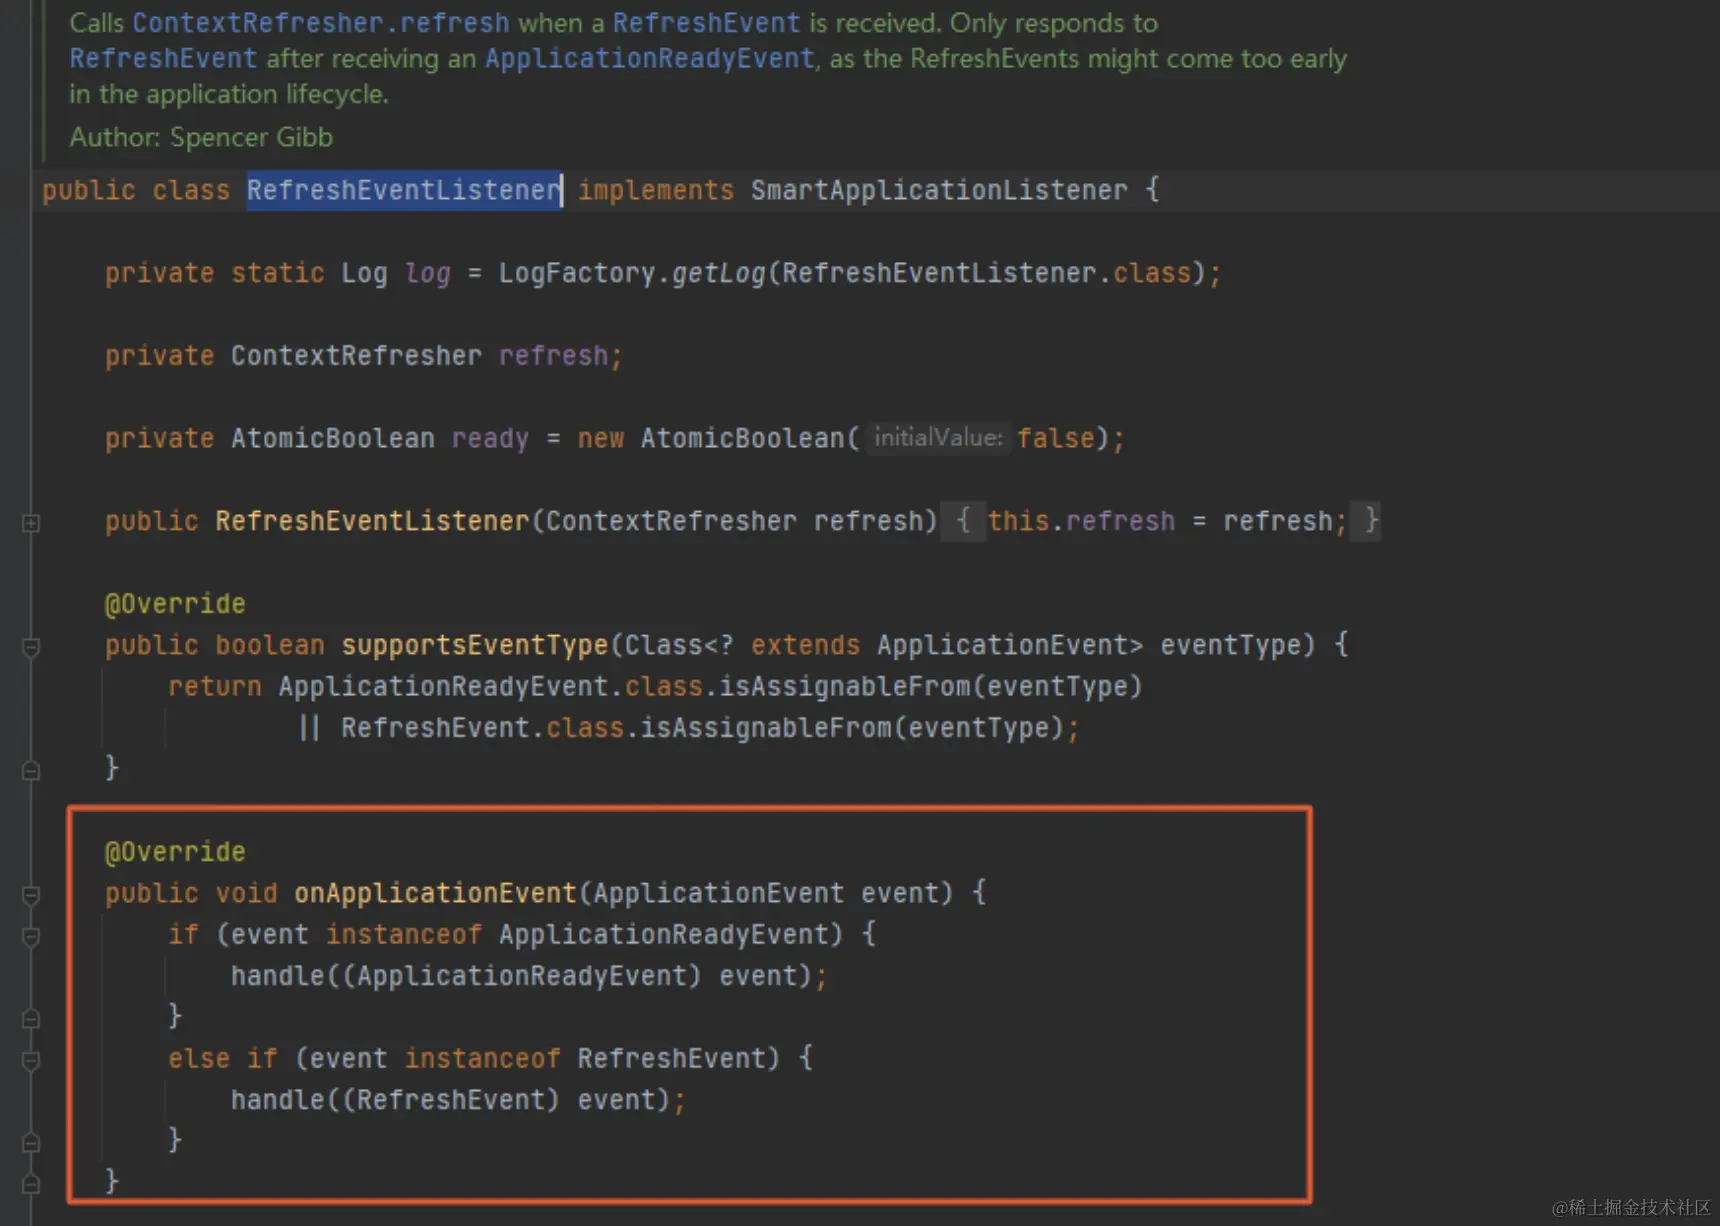Click fold end marker of supportsEventType method
Image resolution: width=1720 pixels, height=1226 pixels.
(31, 770)
